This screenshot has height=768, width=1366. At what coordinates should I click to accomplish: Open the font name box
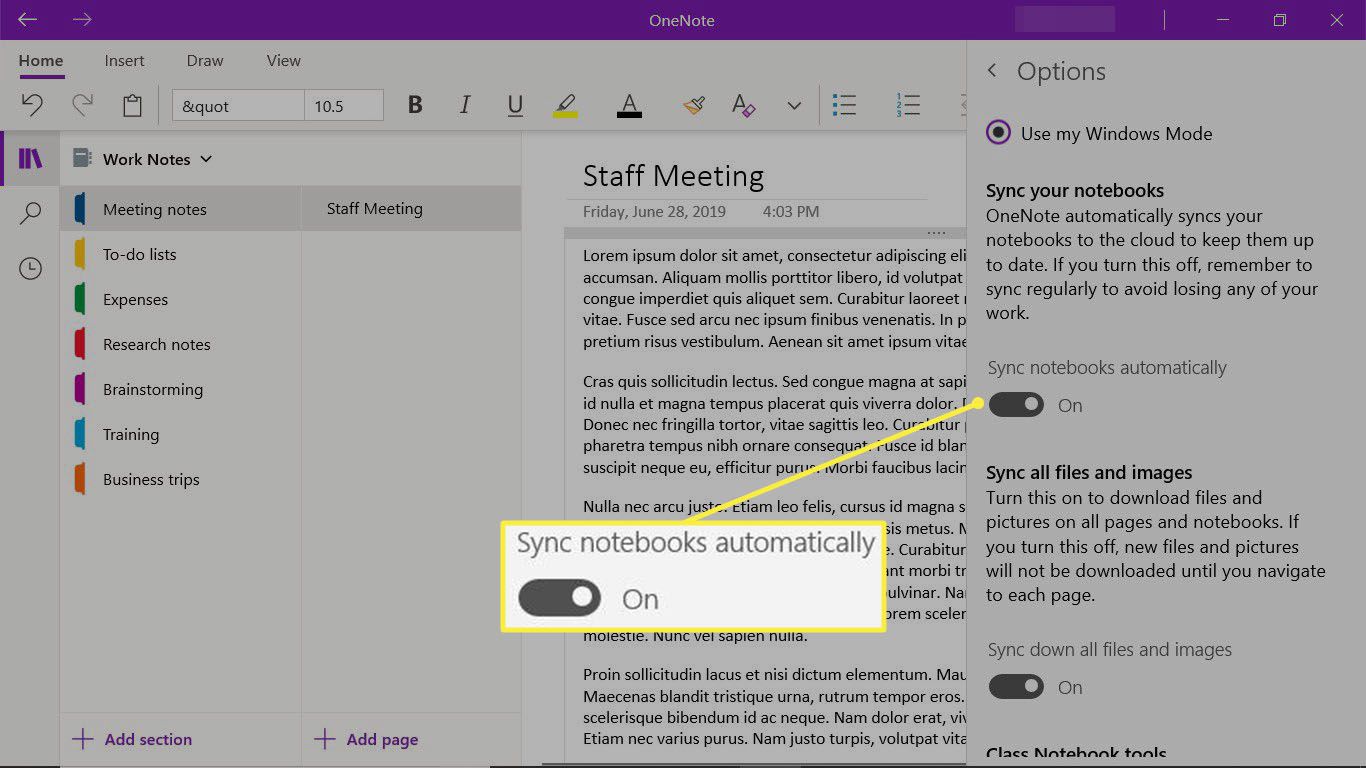(238, 105)
